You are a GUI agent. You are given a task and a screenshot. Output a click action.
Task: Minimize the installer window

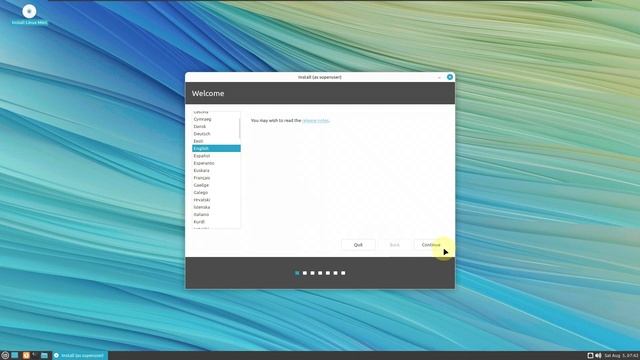439,77
